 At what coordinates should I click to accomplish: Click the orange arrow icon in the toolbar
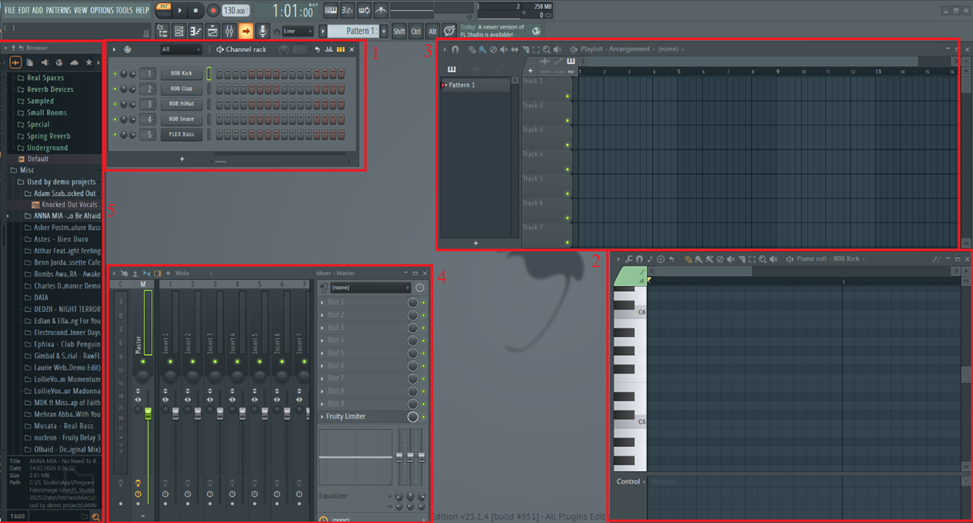(x=246, y=31)
